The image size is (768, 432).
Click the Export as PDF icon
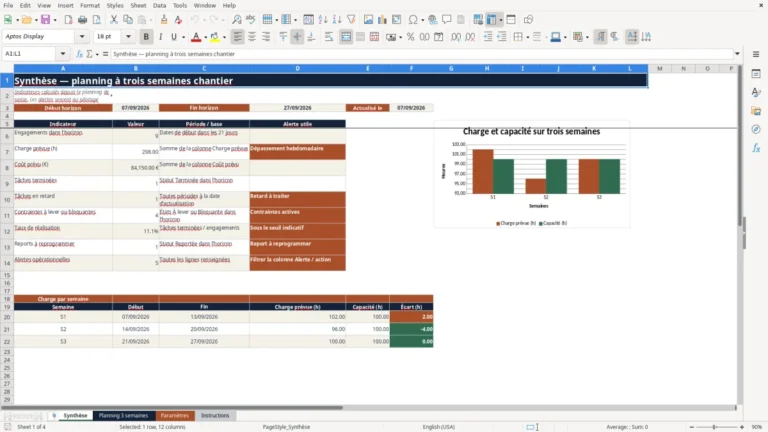pyautogui.click(x=68, y=20)
